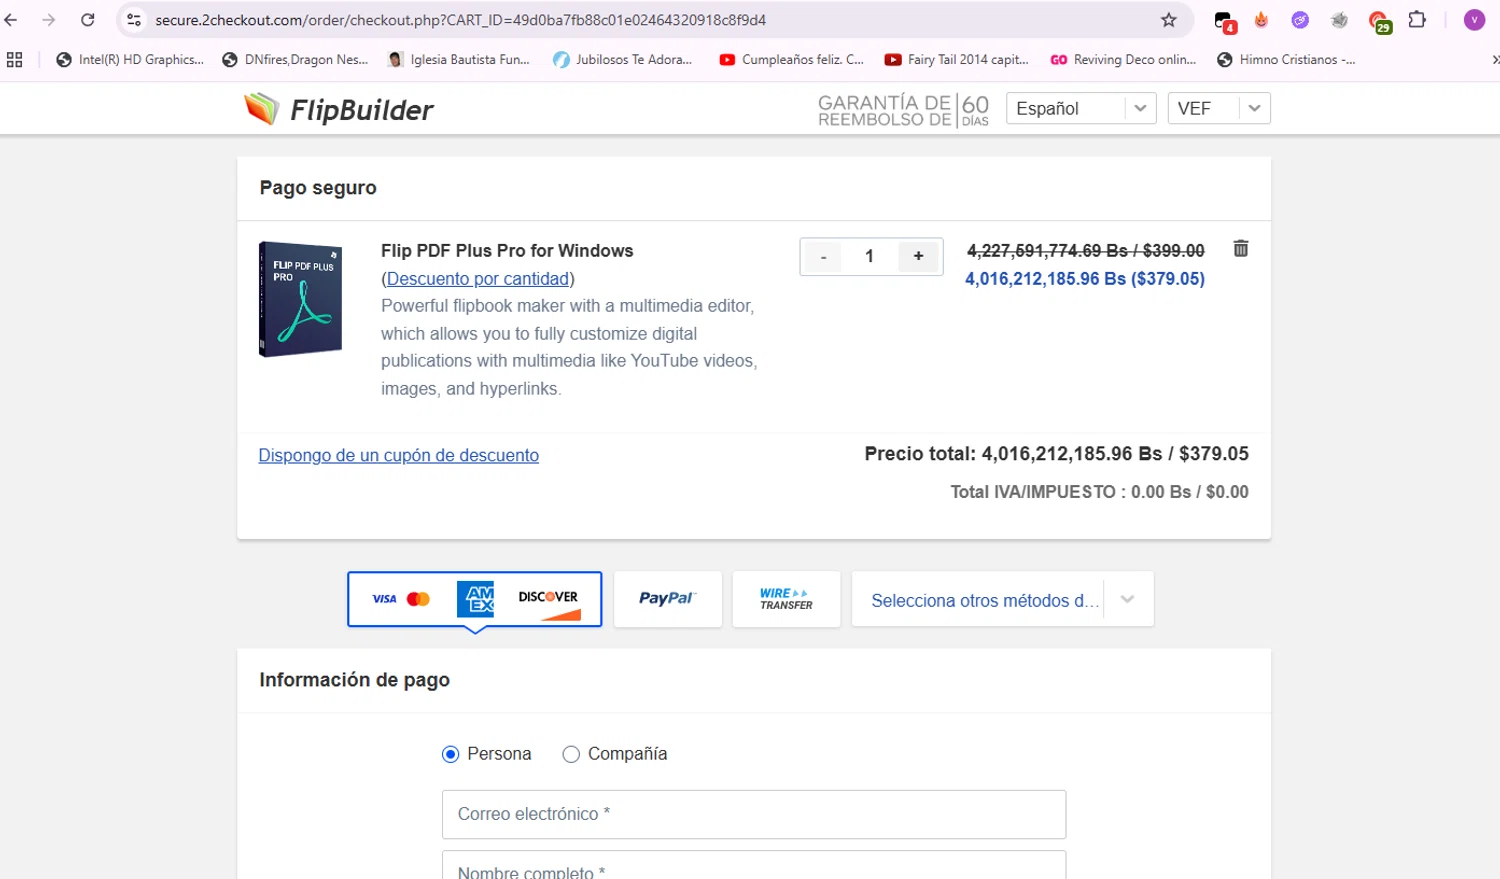Screen dimensions: 1500x879
Task: Open the VEF currency dropdown
Action: (1219, 108)
